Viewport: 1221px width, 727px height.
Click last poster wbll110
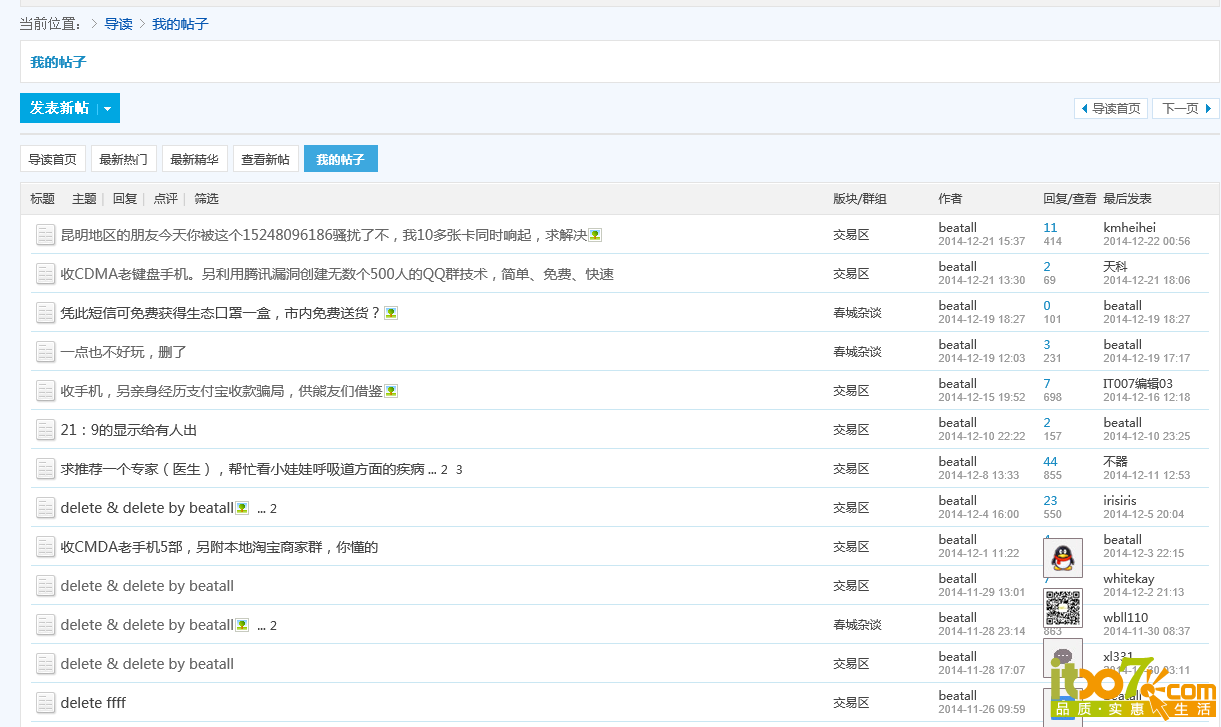(x=1126, y=618)
